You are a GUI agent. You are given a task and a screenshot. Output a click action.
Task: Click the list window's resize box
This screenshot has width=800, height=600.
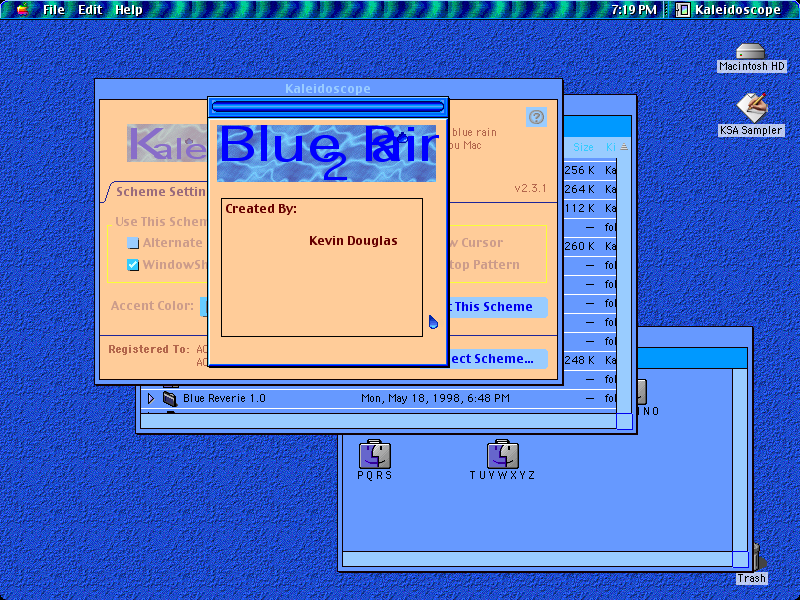click(x=625, y=421)
